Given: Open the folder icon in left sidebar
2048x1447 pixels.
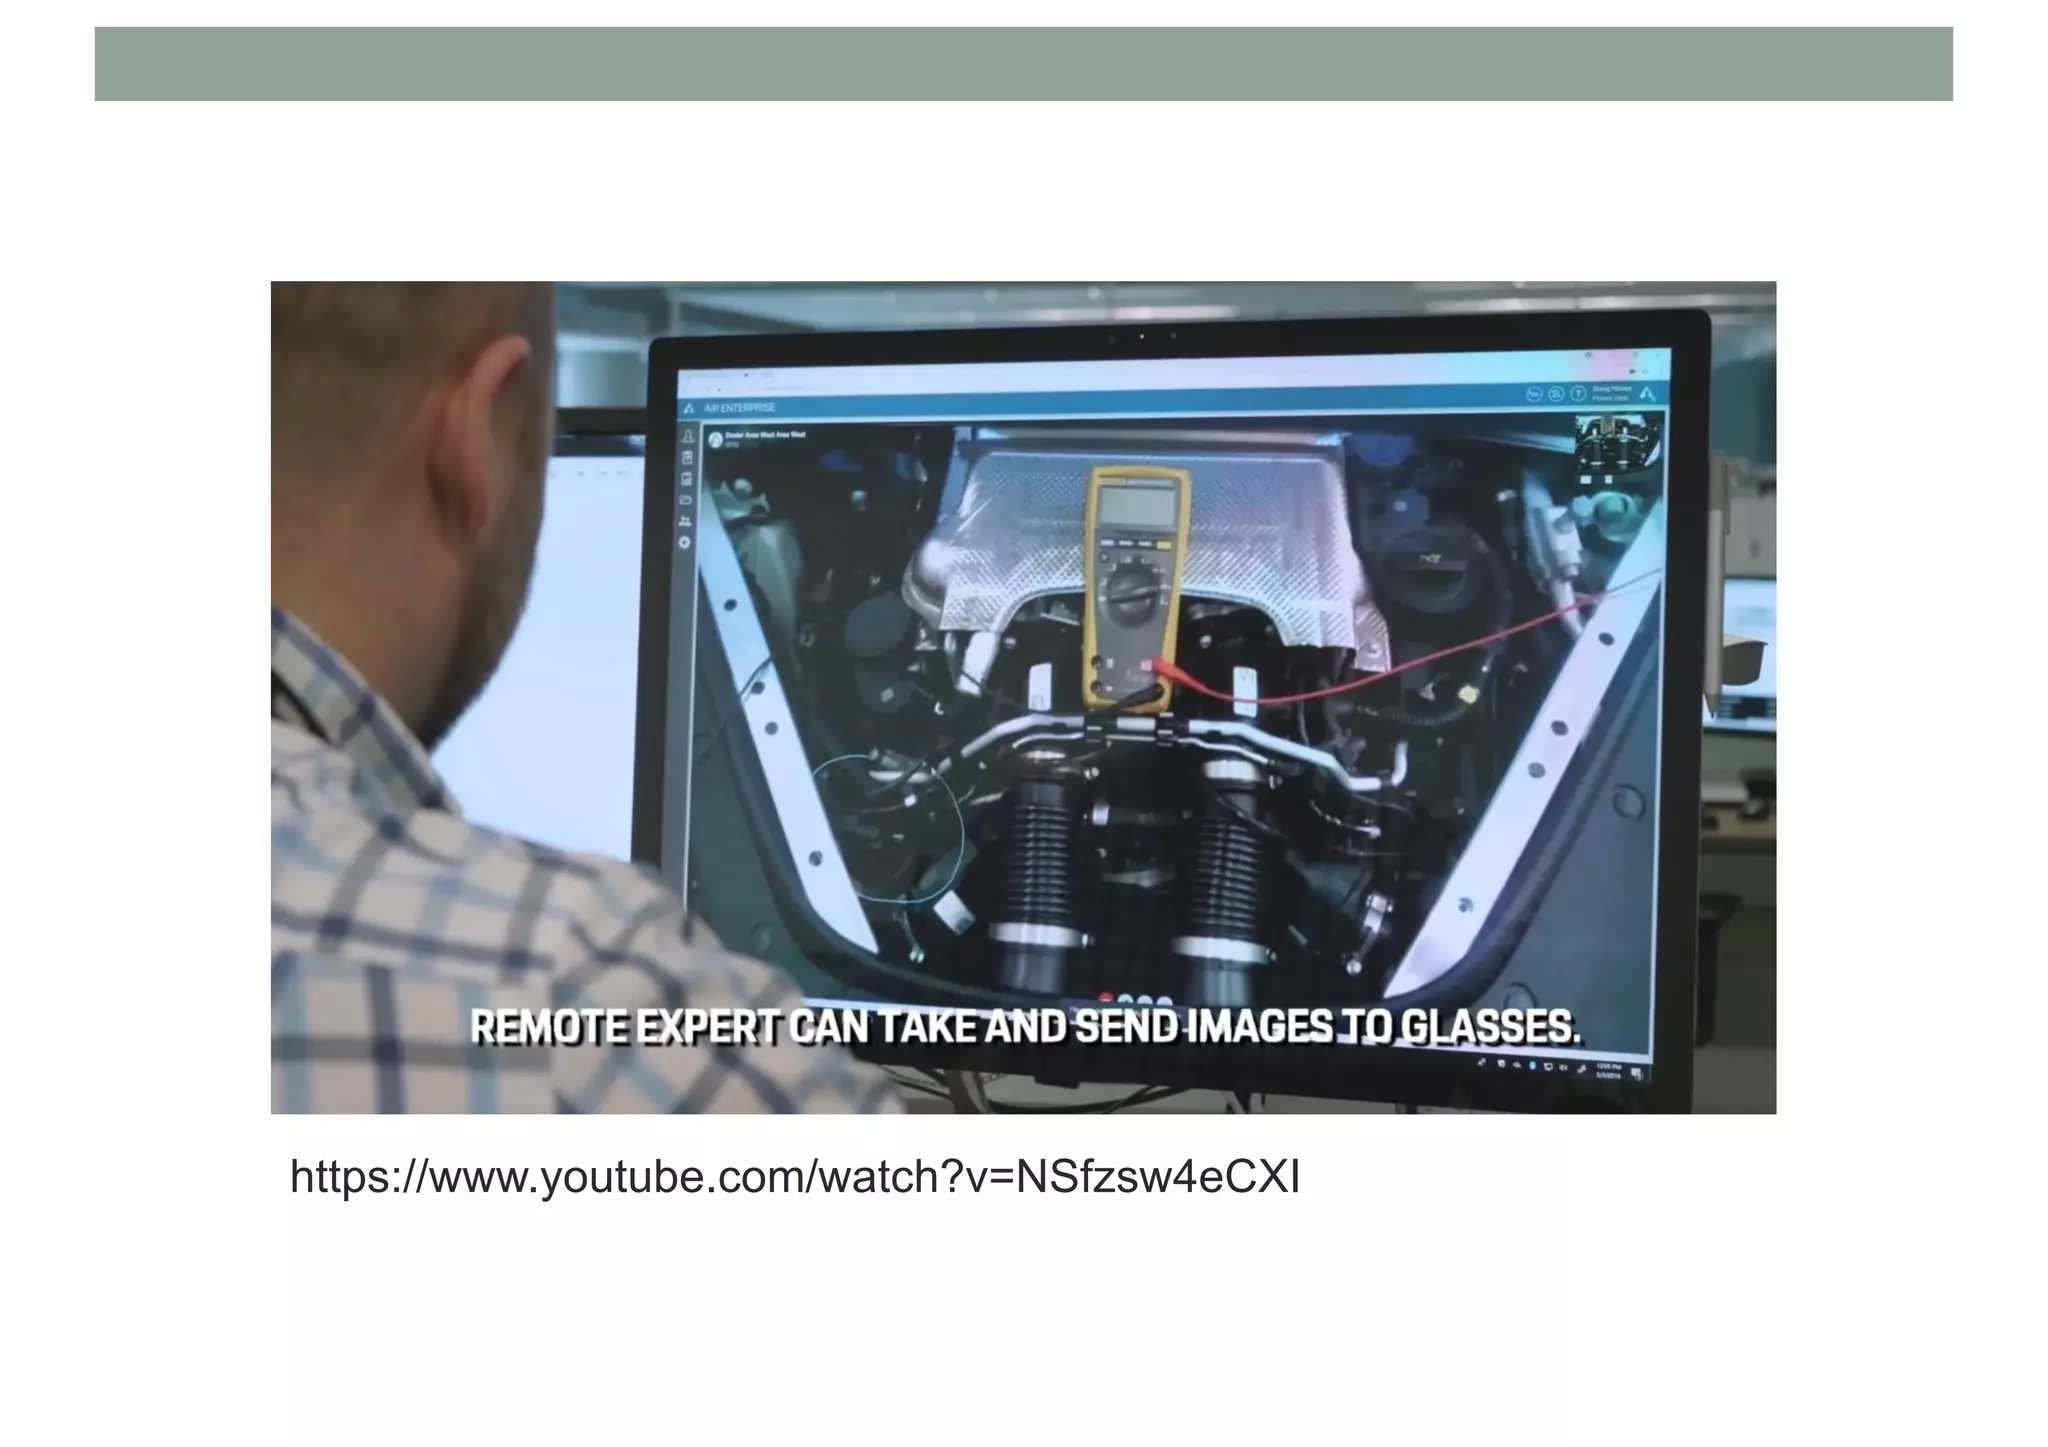Looking at the screenshot, I should coord(686,500).
